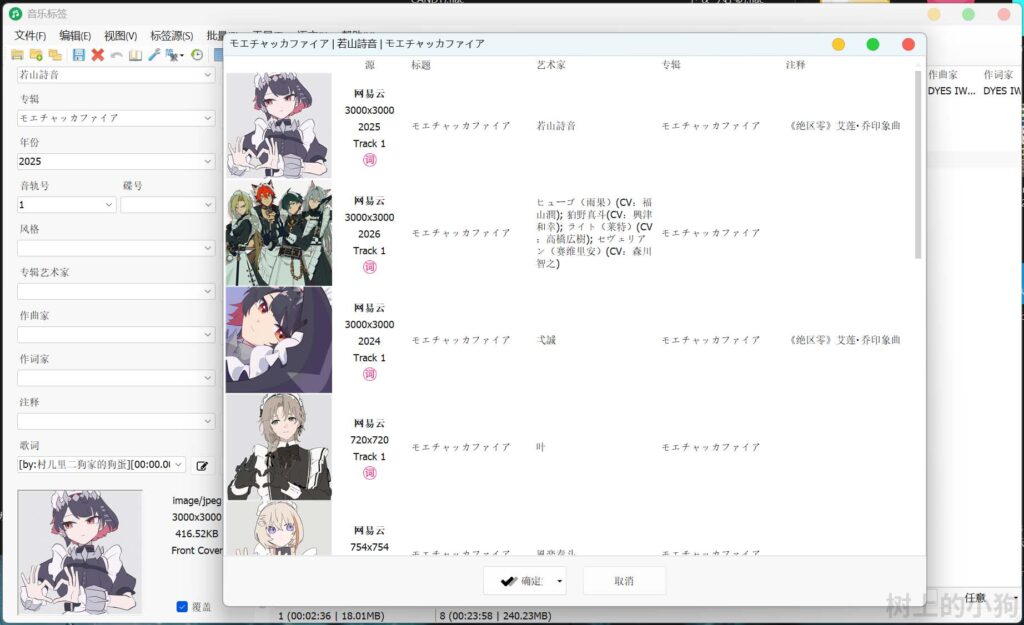Select the 720x720 butler cover thumbnail
This screenshot has width=1024, height=625.
(279, 447)
